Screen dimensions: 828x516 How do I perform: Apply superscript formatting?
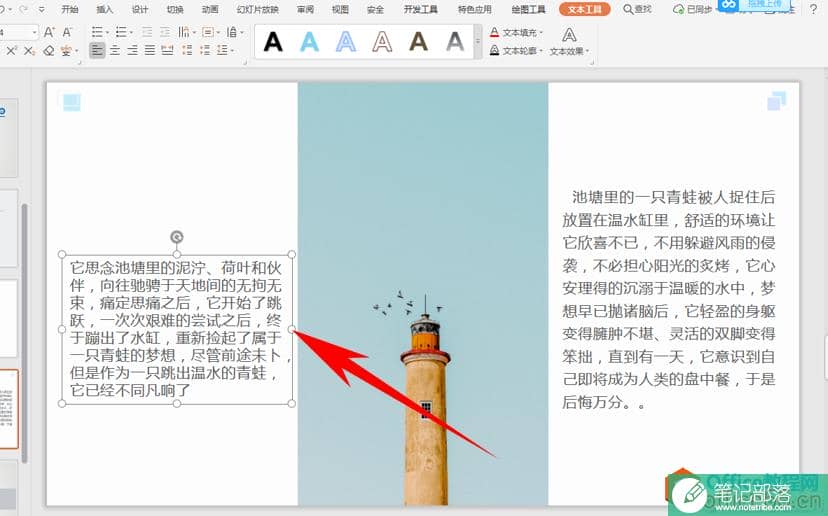click(x=12, y=50)
